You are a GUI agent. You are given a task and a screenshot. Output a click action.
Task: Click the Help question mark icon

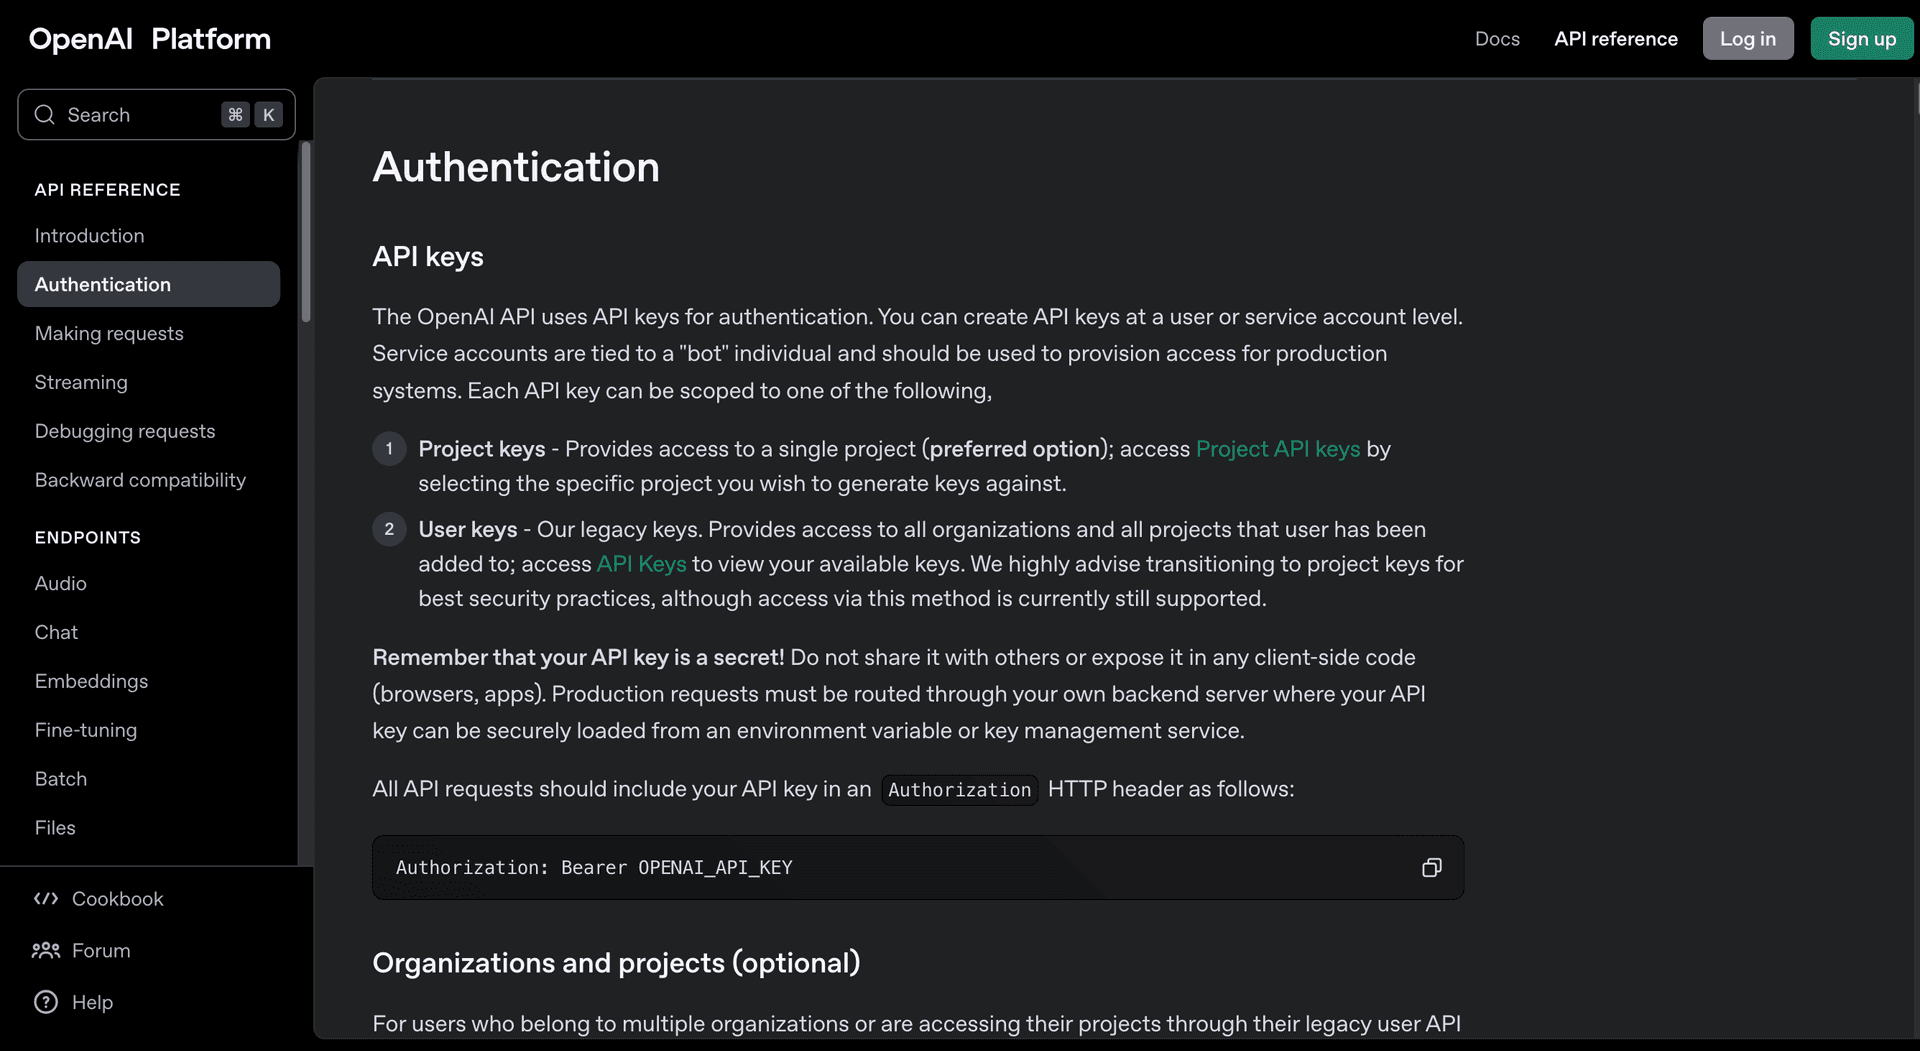click(x=46, y=1002)
